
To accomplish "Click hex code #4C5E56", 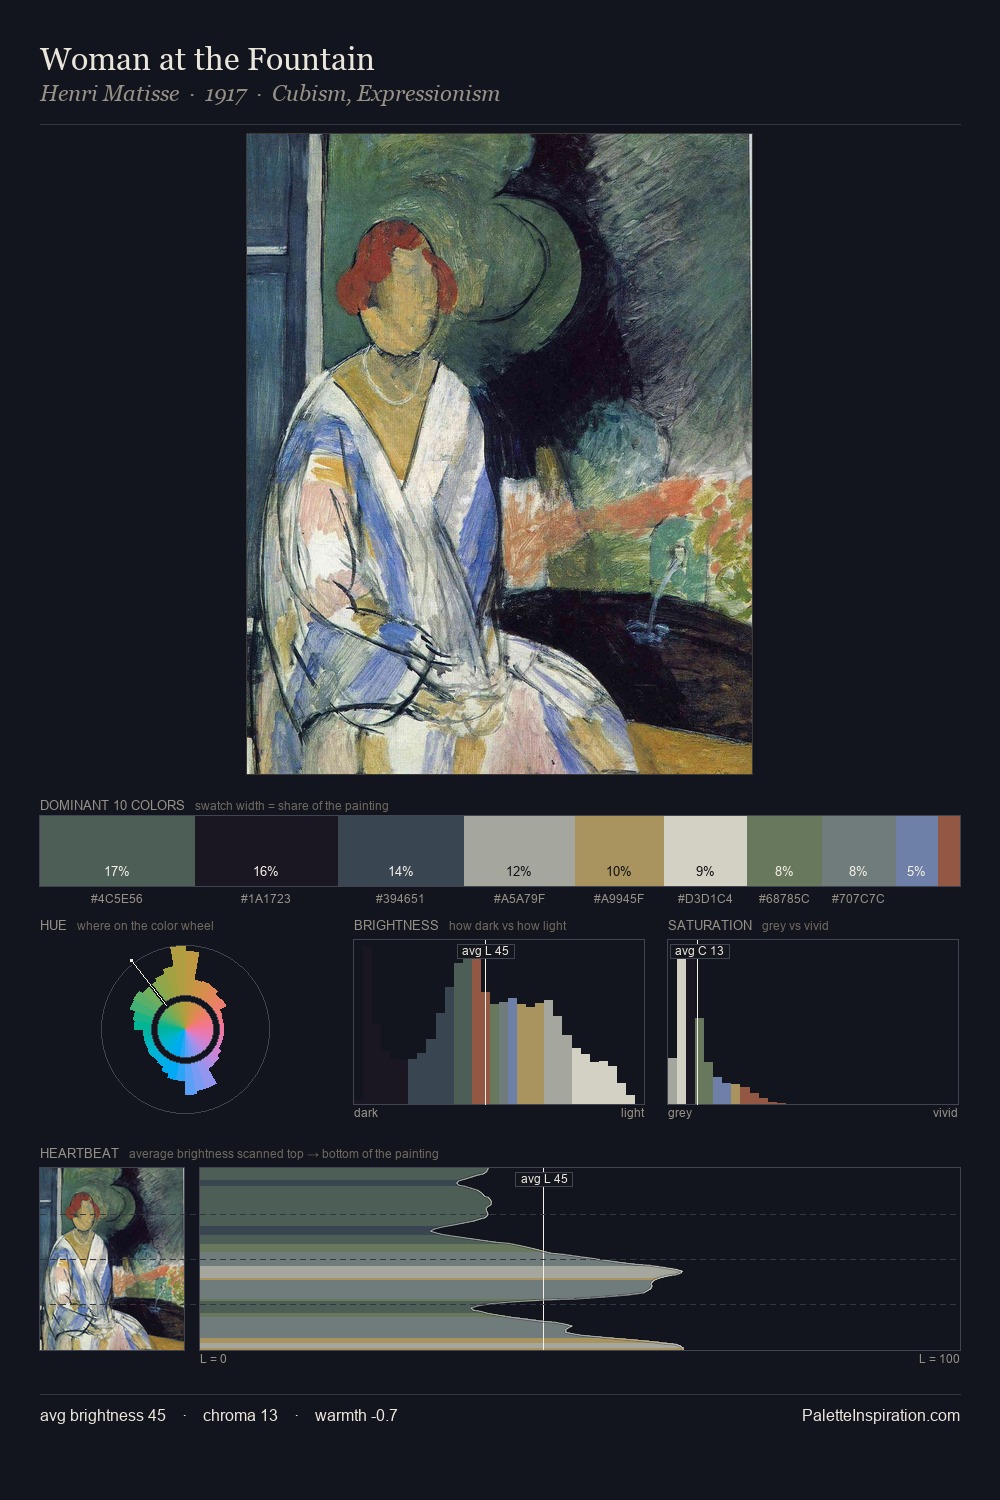I will pos(117,899).
